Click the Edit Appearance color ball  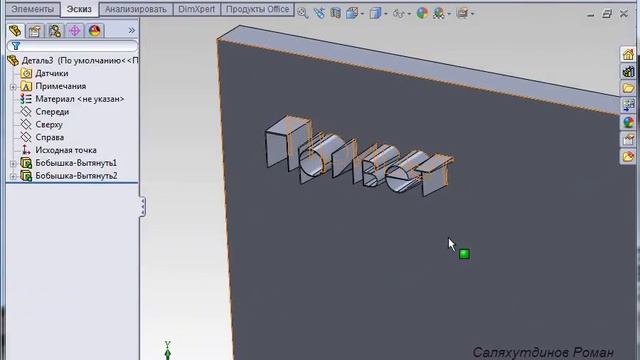coord(422,13)
